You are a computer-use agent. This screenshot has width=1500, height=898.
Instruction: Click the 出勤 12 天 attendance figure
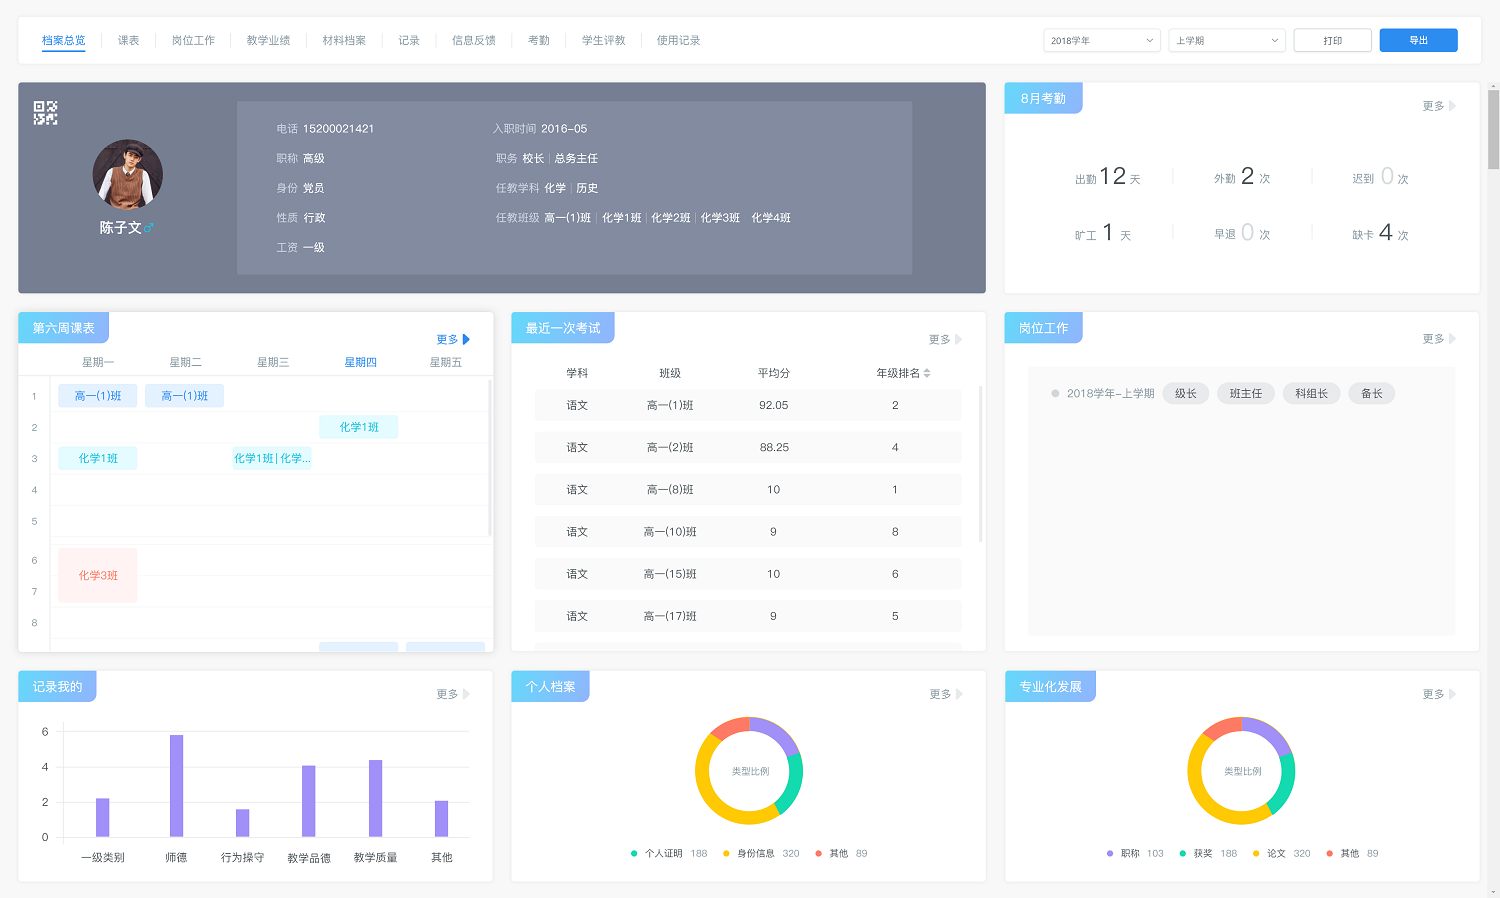[1108, 177]
